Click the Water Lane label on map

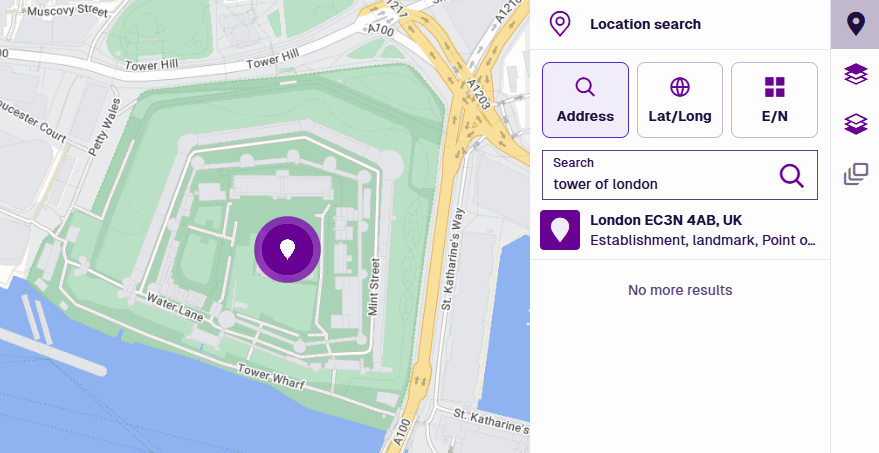coord(175,308)
